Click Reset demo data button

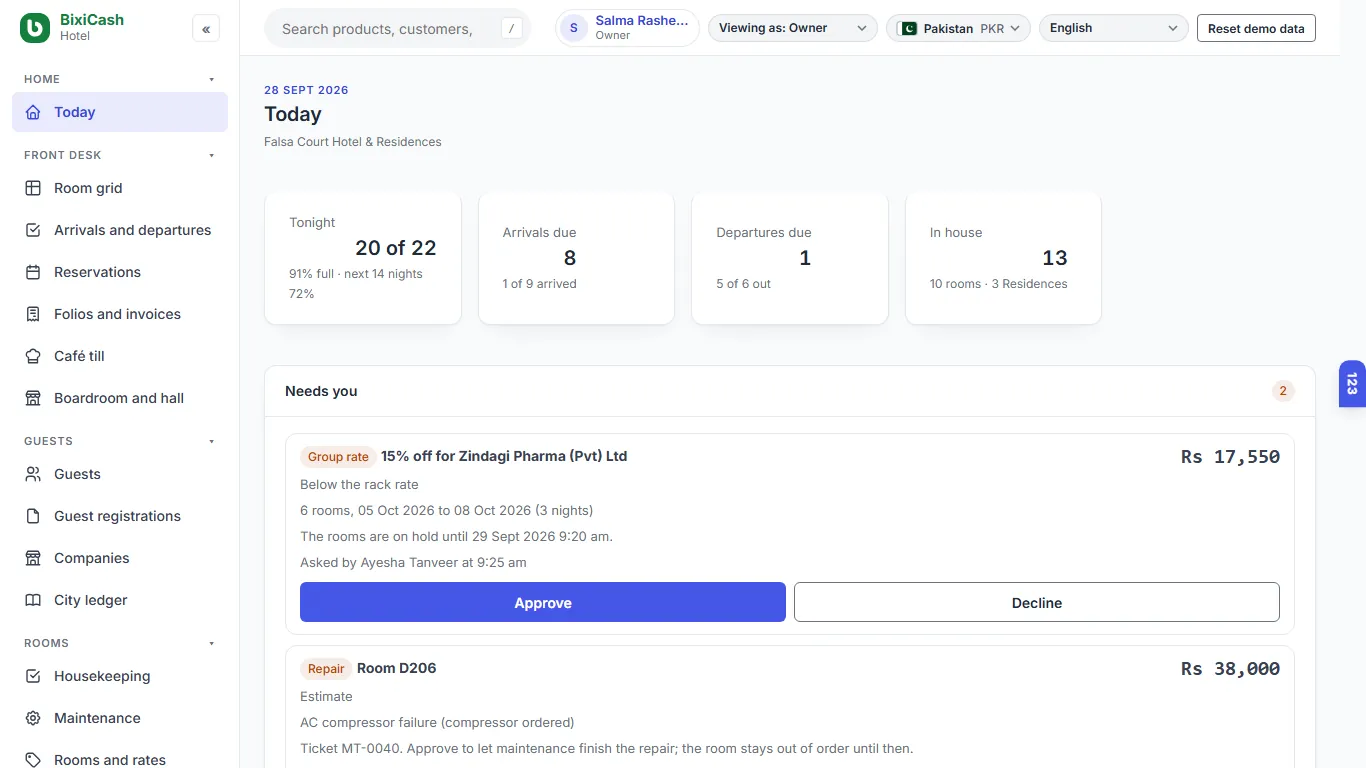click(1256, 28)
